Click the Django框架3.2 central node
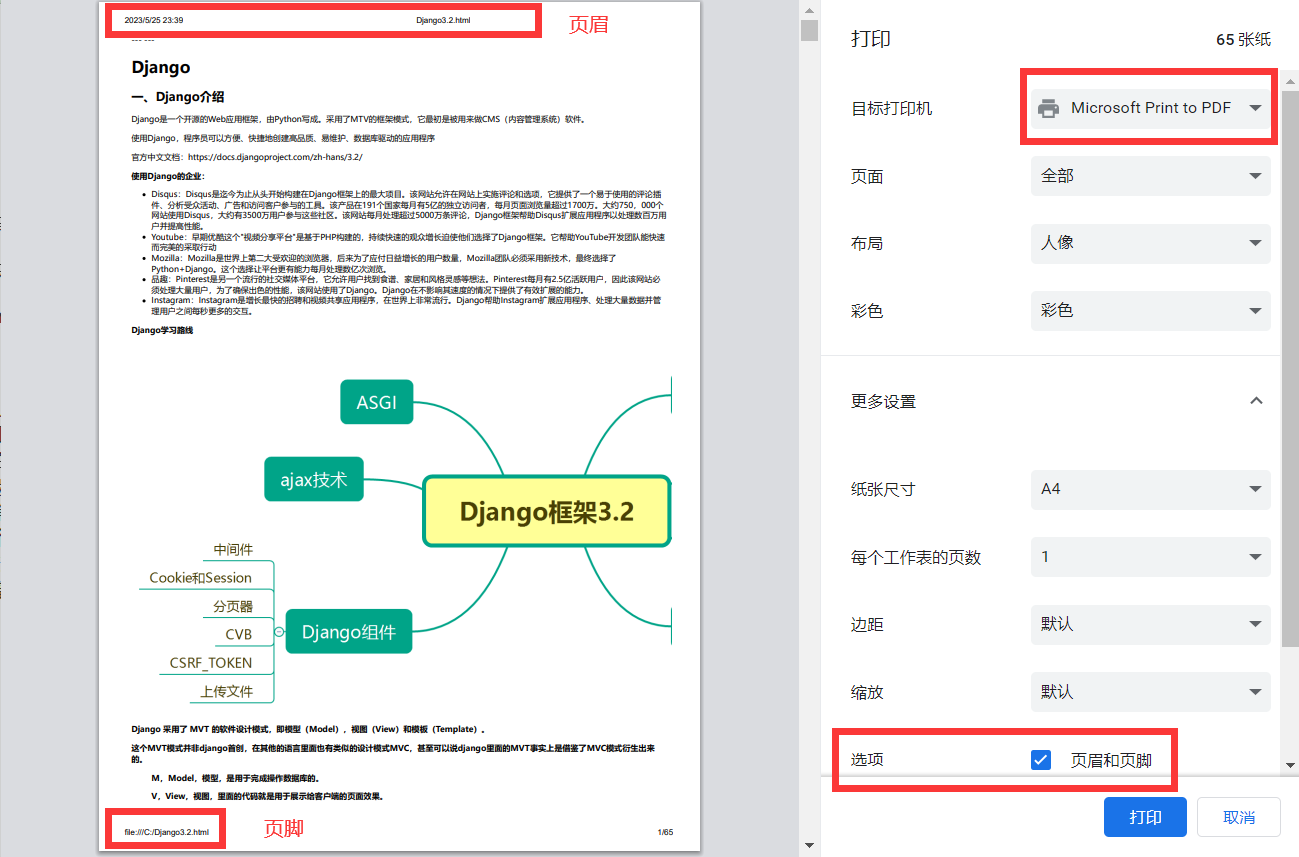 point(547,512)
